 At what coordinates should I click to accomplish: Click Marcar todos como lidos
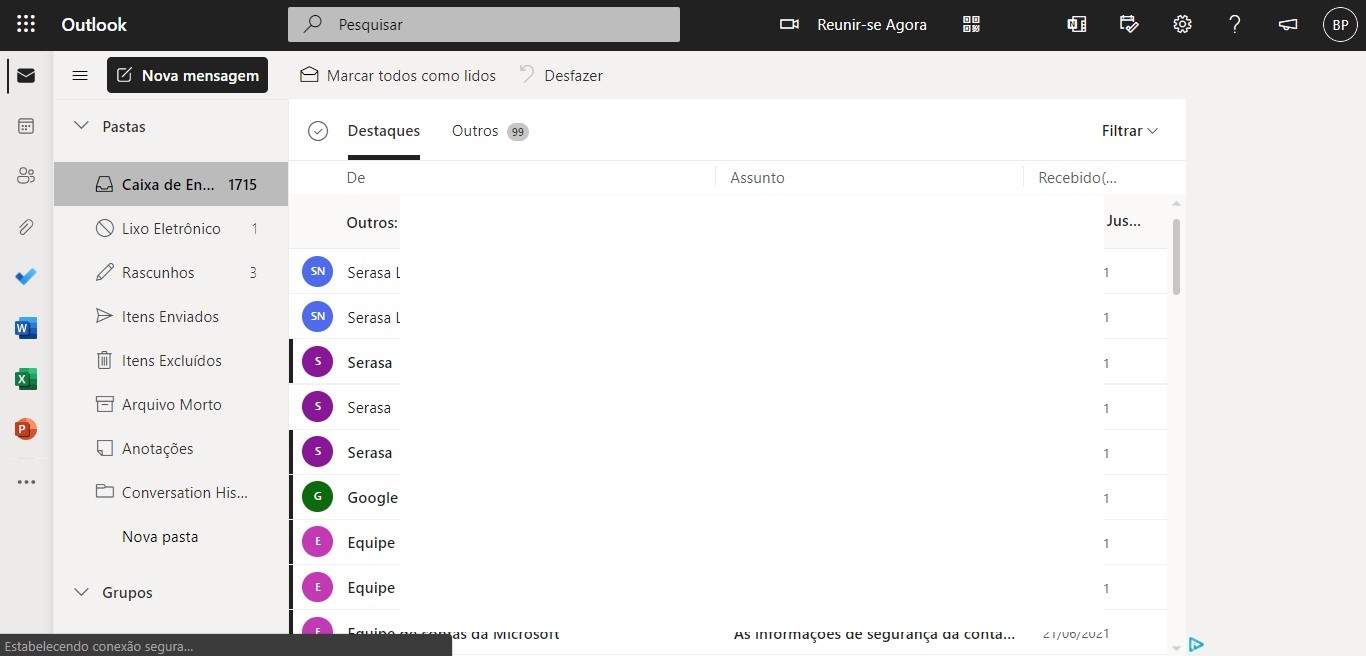pos(398,75)
